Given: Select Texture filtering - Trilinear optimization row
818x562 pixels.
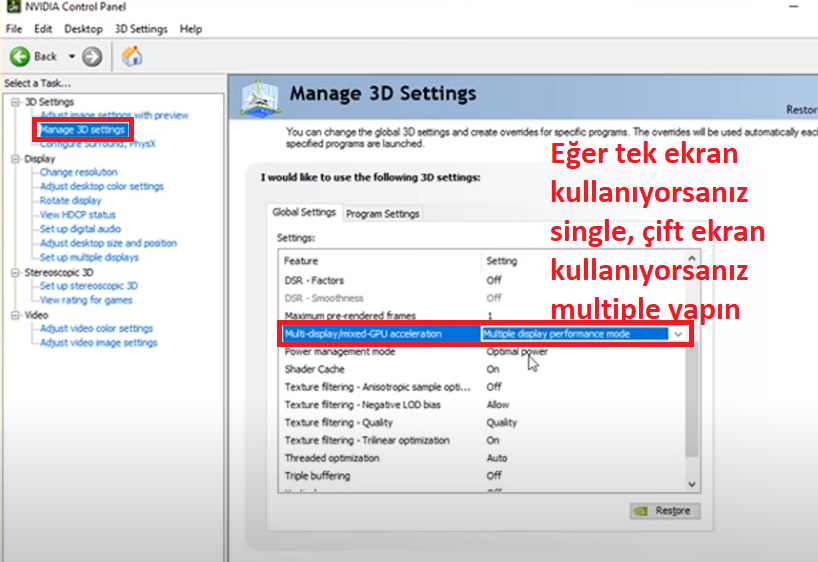Looking at the screenshot, I should [483, 440].
